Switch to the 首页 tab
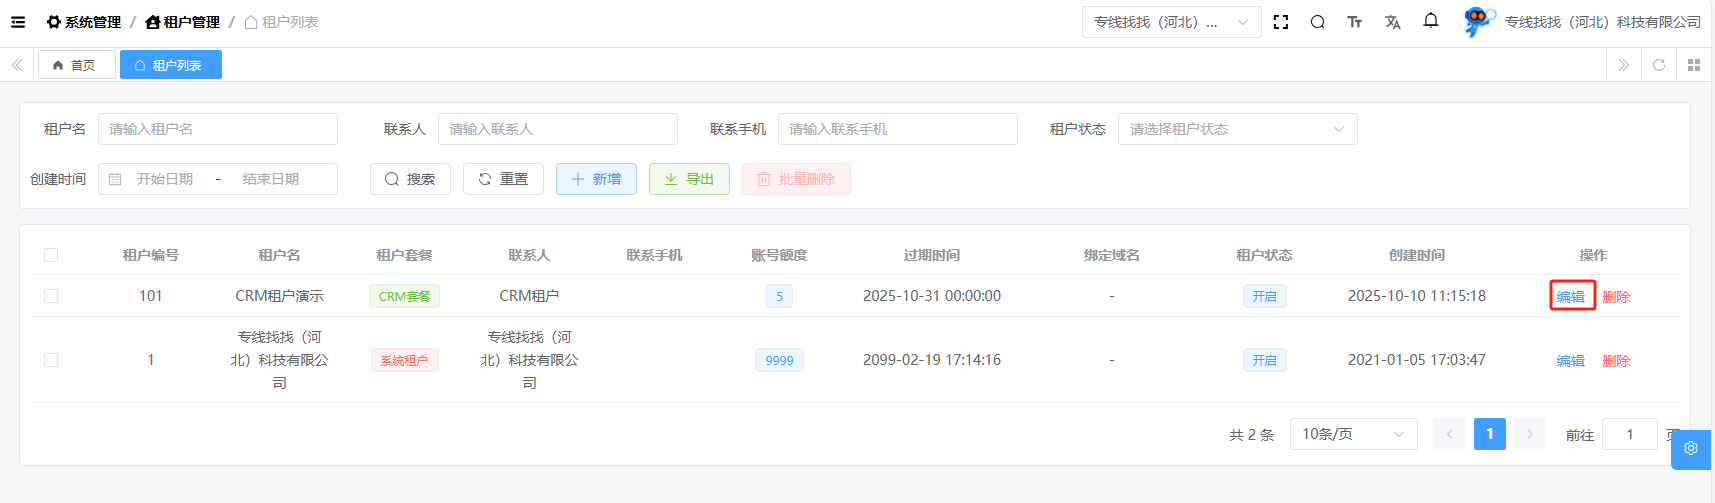 [x=76, y=65]
